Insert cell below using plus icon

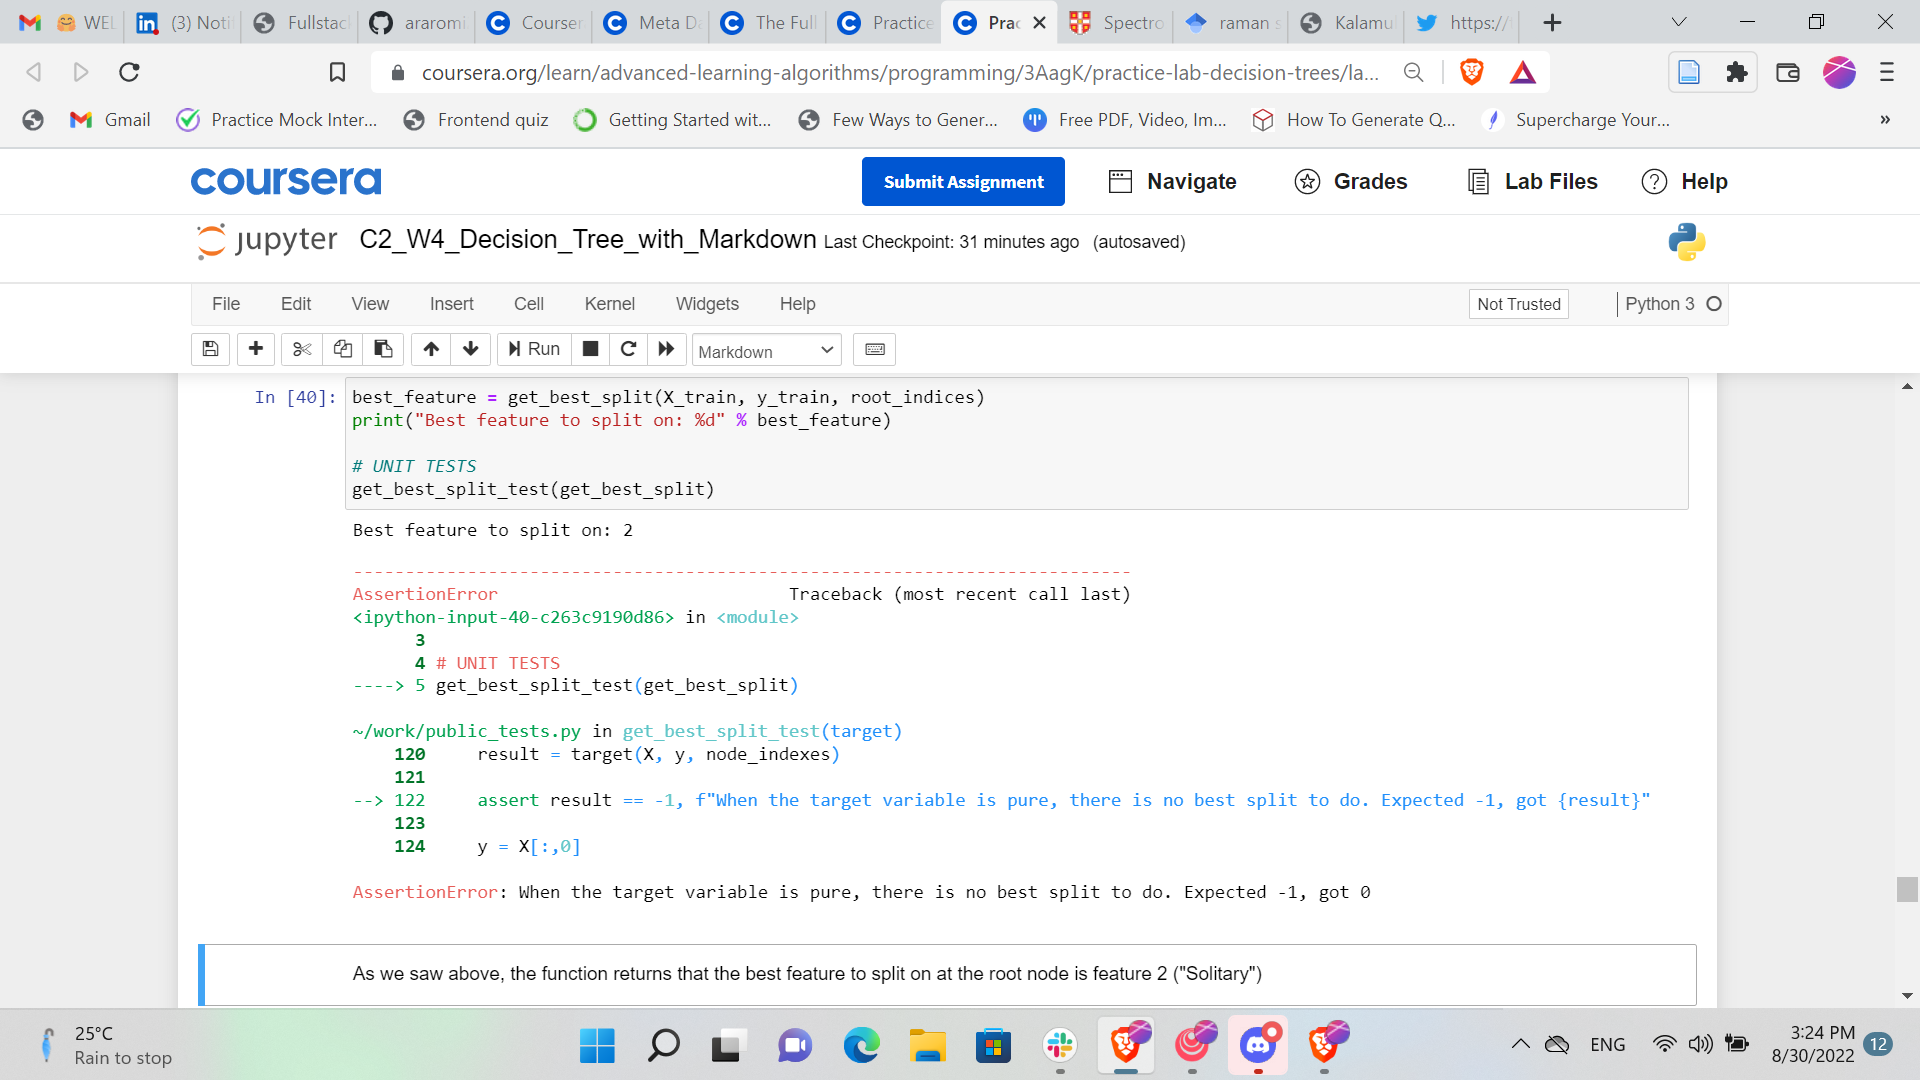tap(256, 349)
